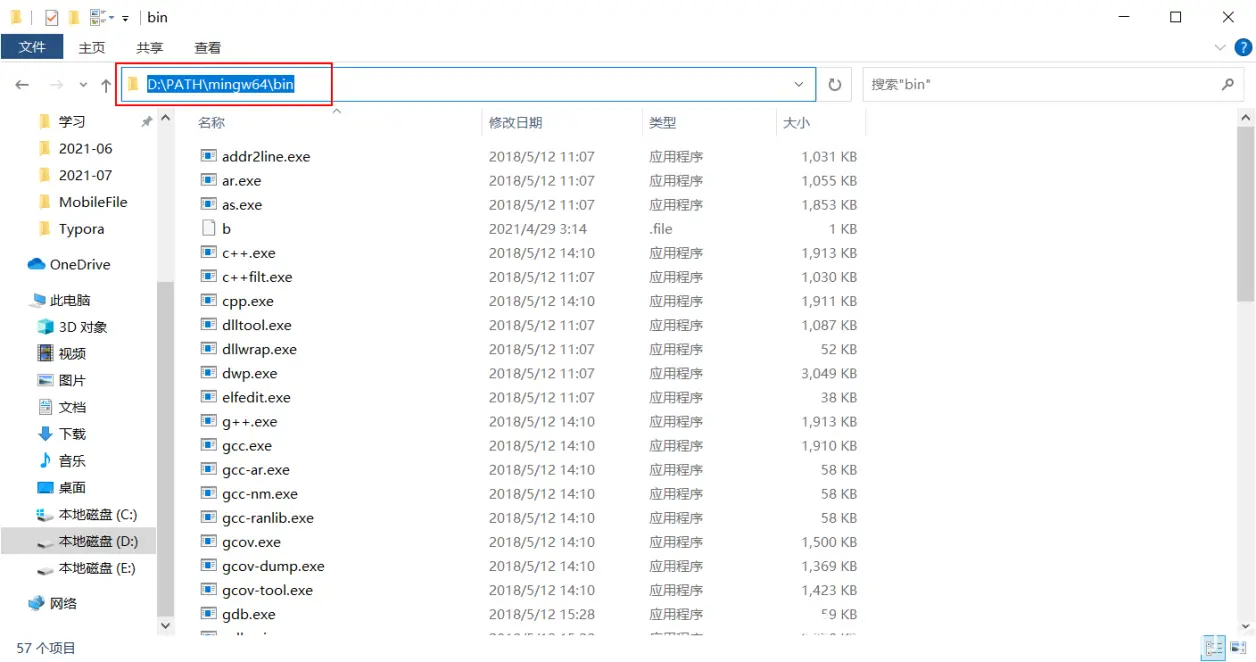Click the file list vertical scrollbar
The width and height of the screenshot is (1256, 662).
point(1245,214)
